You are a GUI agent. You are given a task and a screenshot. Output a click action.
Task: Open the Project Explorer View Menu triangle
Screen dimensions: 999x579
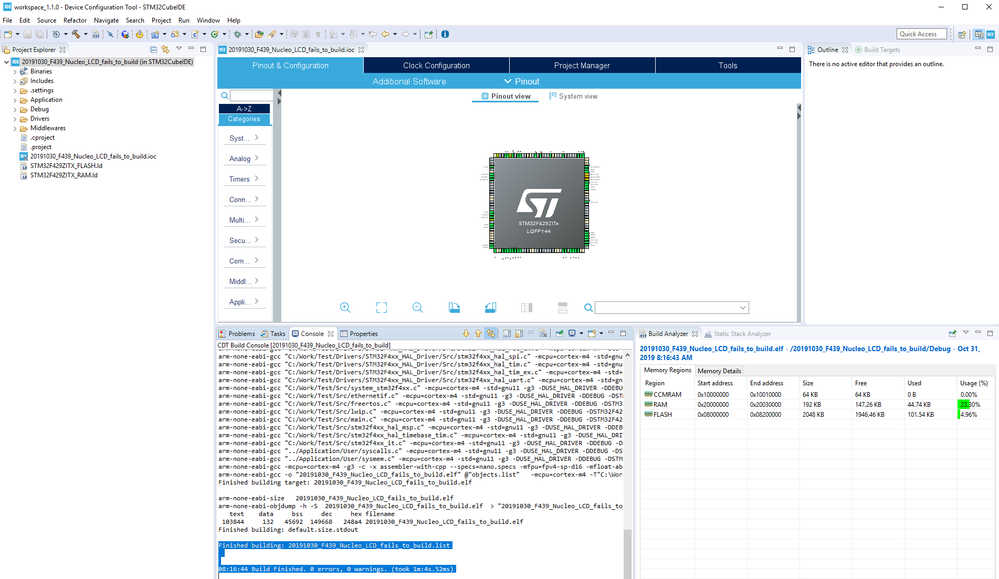pos(179,49)
